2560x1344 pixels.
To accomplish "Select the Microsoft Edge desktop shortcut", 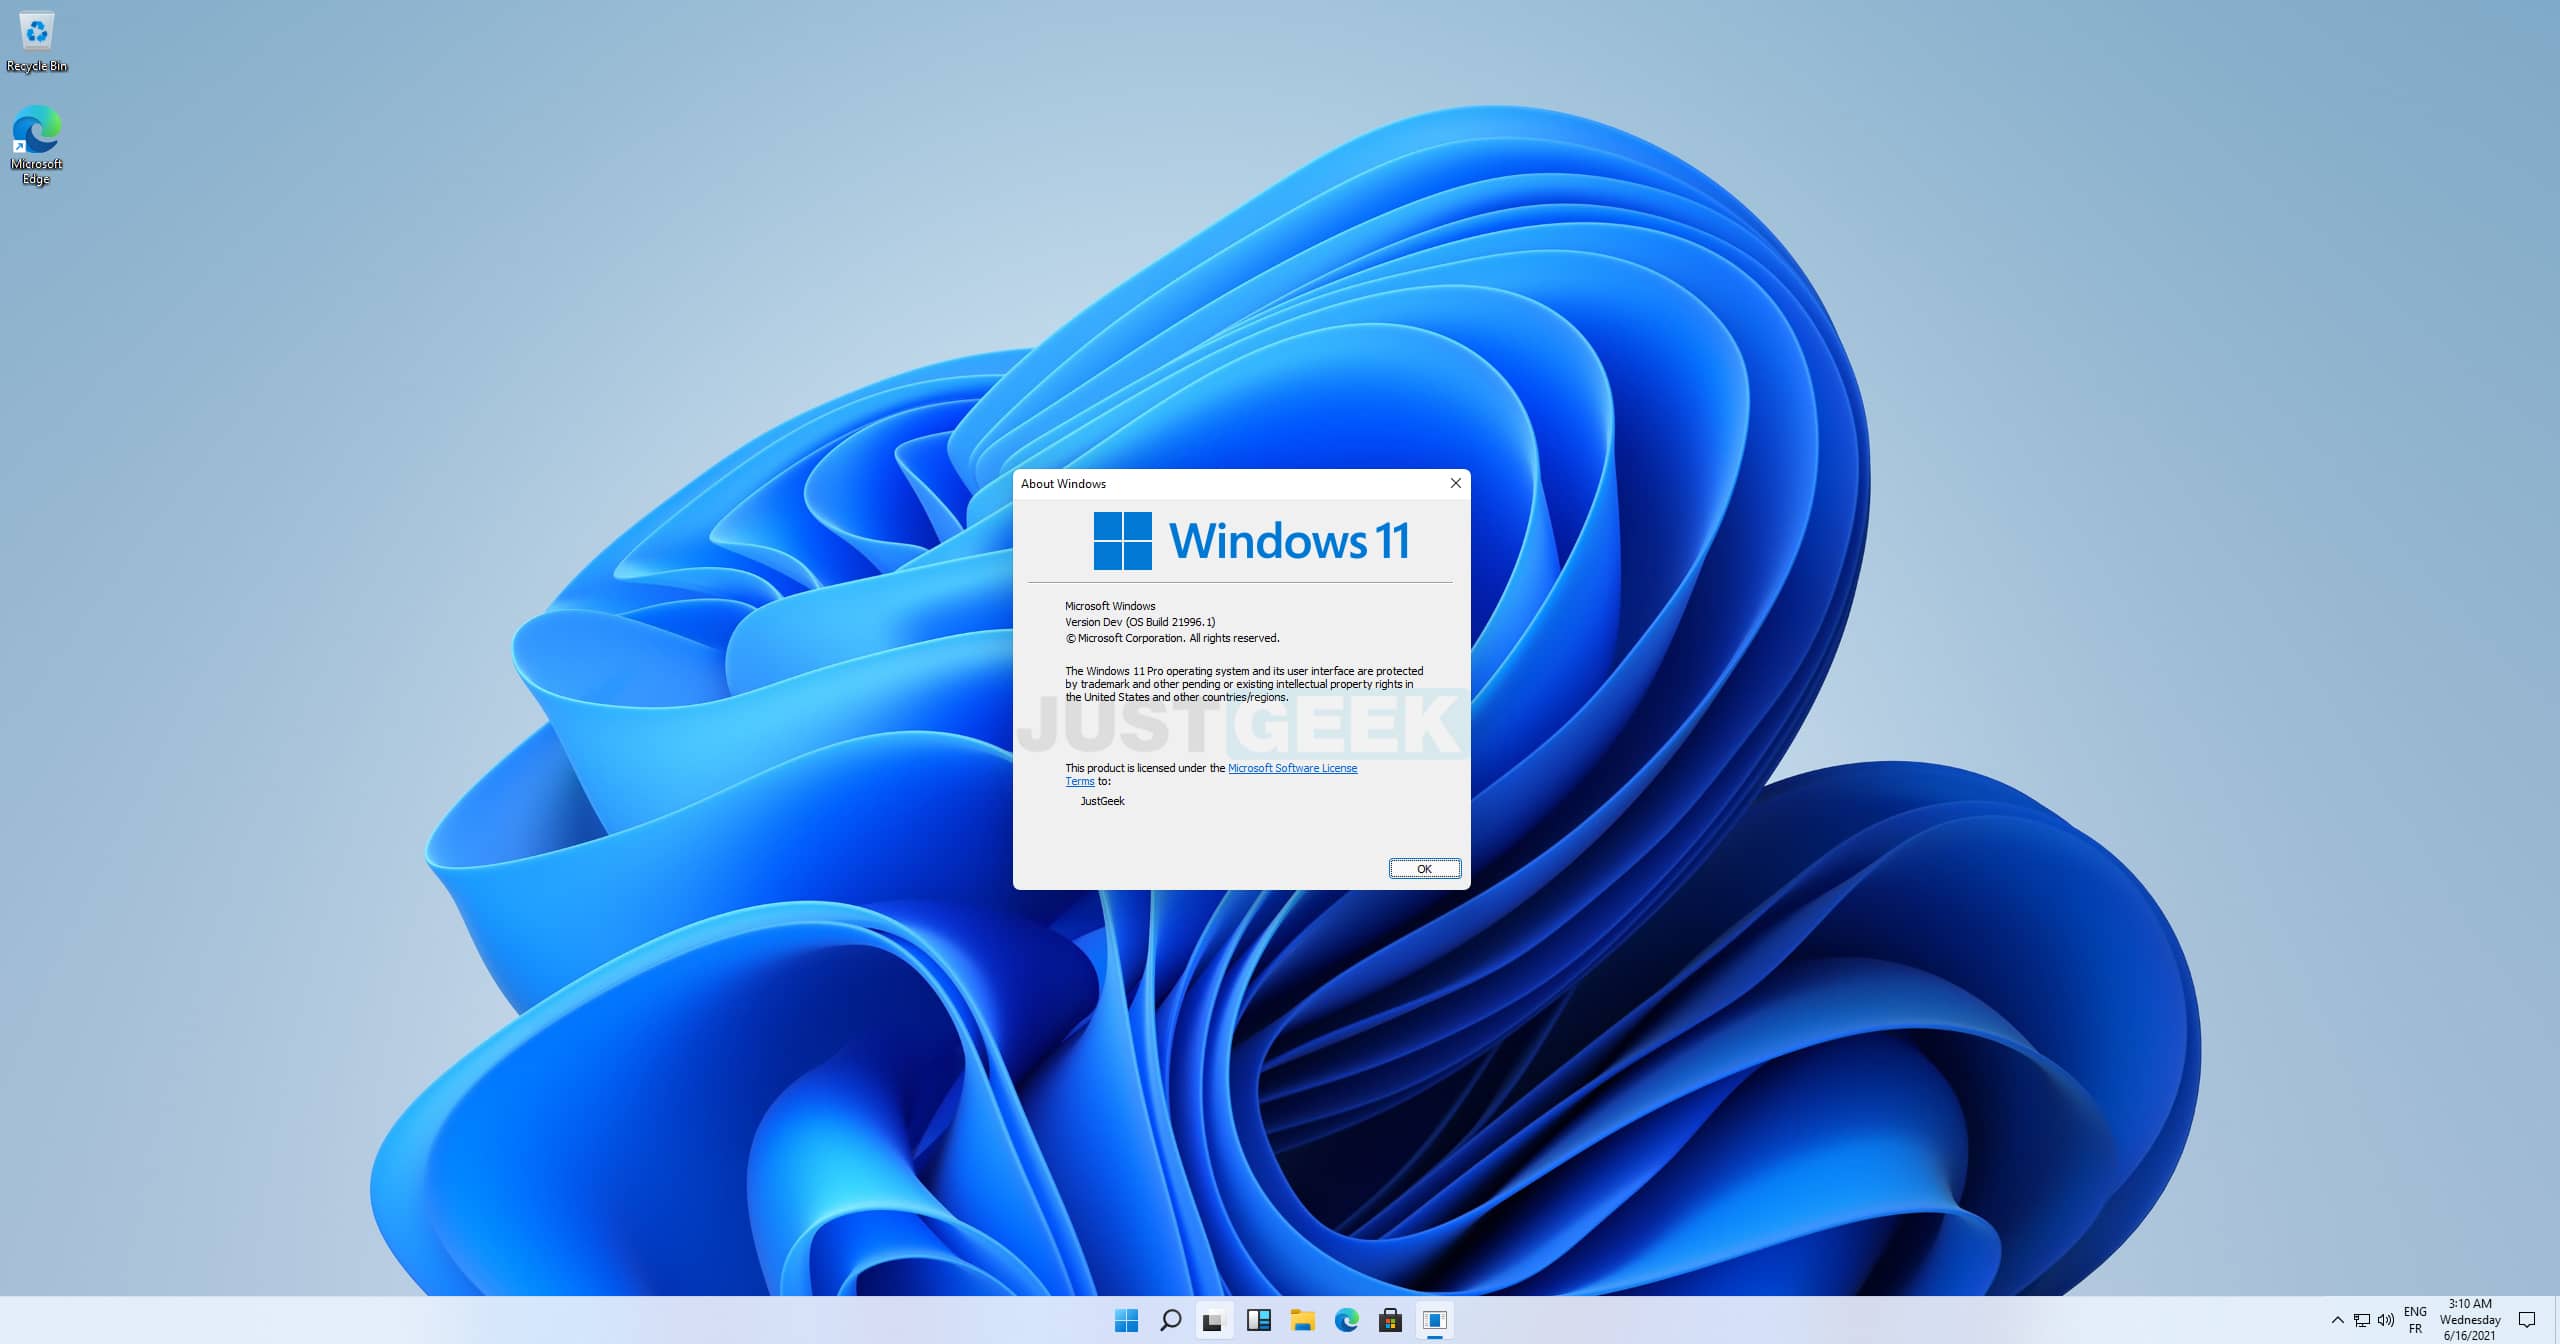I will tap(37, 146).
